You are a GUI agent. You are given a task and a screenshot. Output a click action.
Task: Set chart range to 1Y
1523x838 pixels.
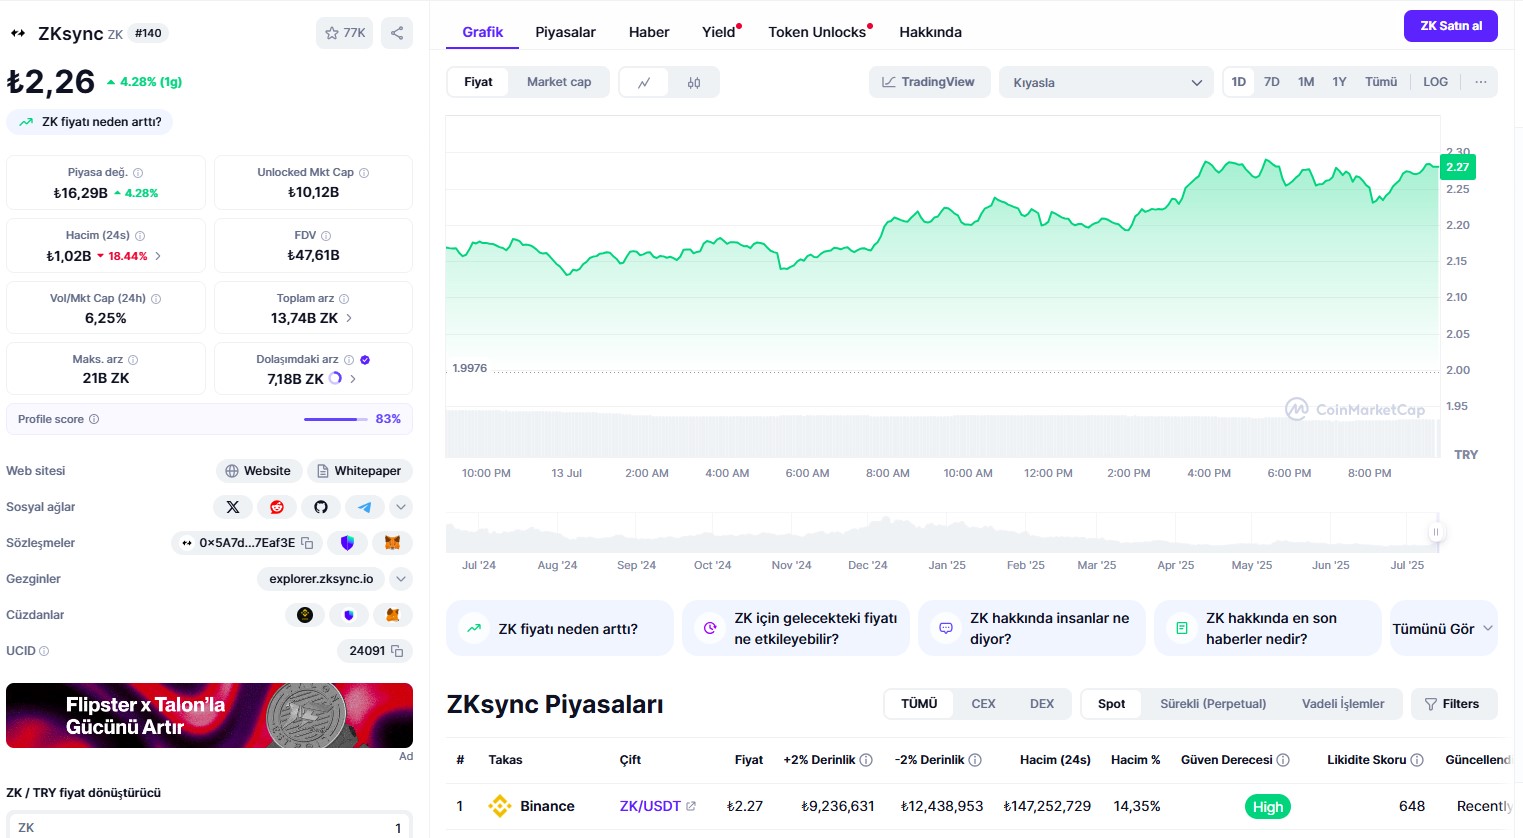[x=1340, y=82]
